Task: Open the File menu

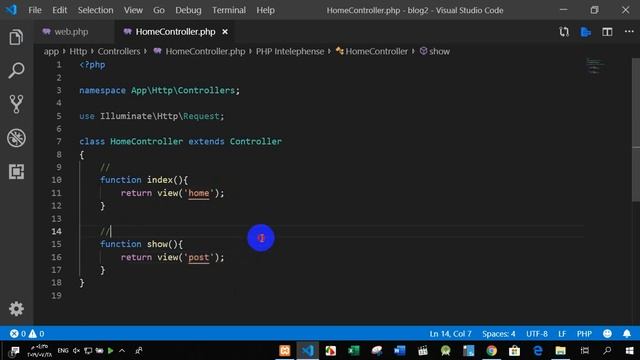Action: pos(35,10)
